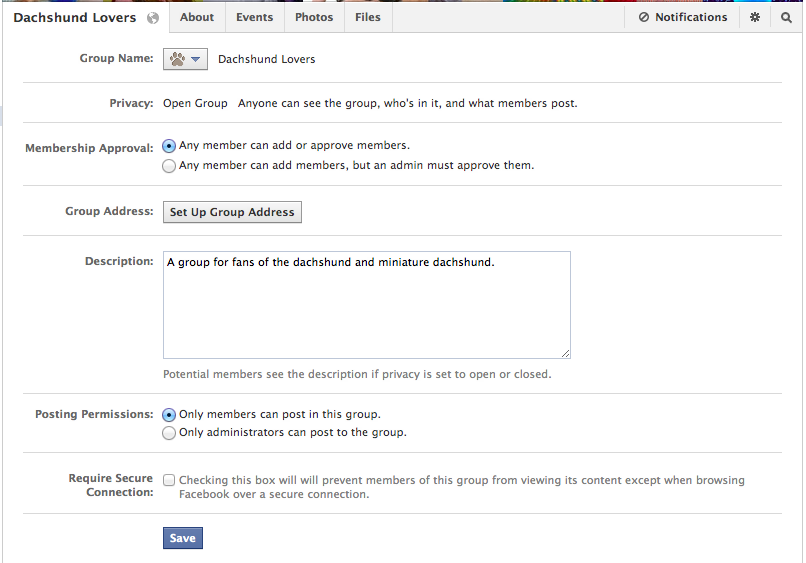
Task: Open the About tab
Action: click(197, 17)
